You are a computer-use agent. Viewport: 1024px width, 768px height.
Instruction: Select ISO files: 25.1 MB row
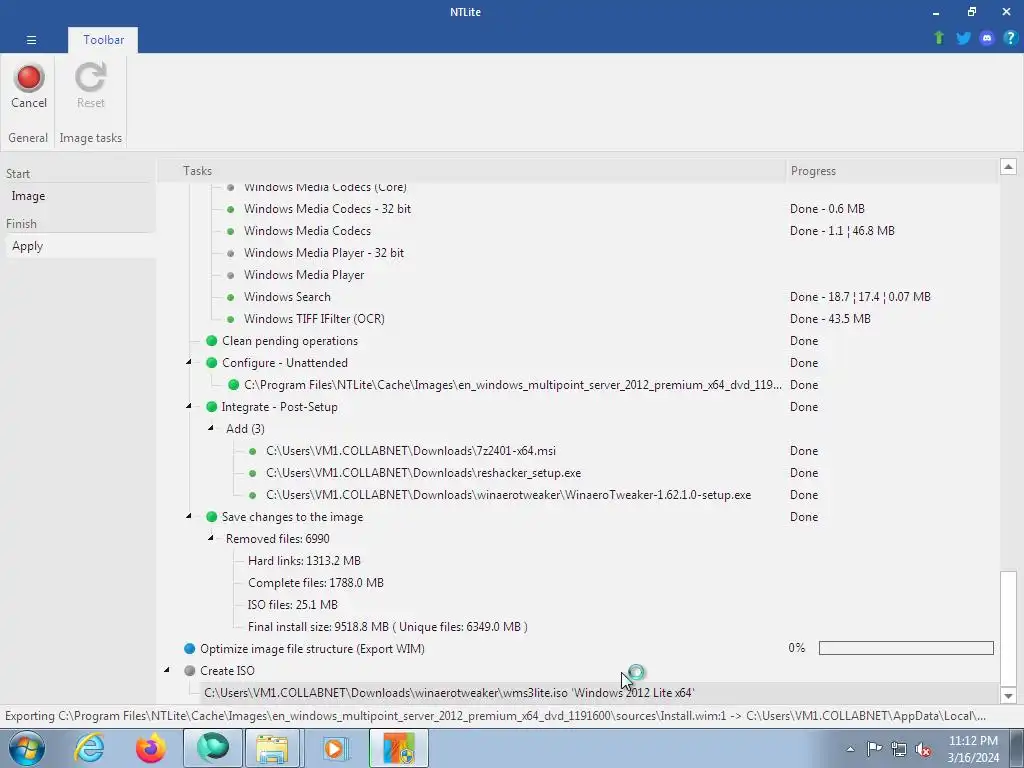tap(293, 605)
